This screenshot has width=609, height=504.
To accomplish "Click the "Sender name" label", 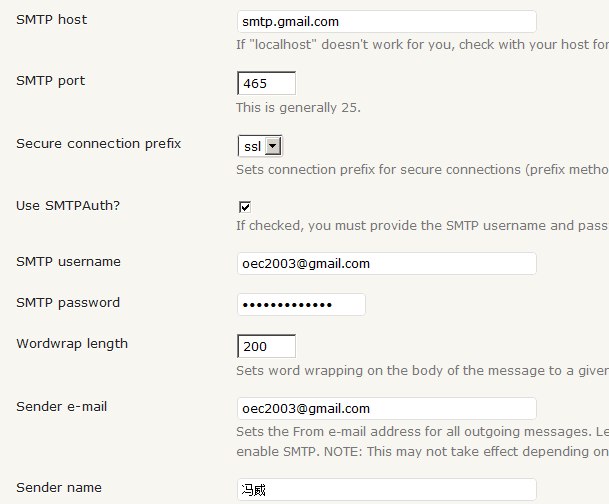I will coord(59,488).
